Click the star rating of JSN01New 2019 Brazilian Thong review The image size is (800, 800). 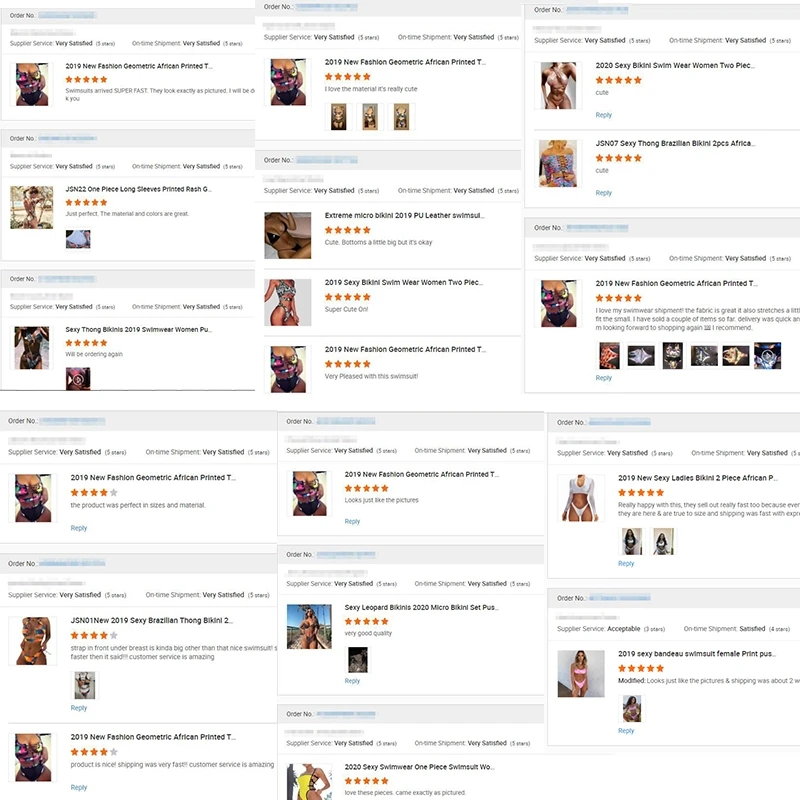click(94, 635)
